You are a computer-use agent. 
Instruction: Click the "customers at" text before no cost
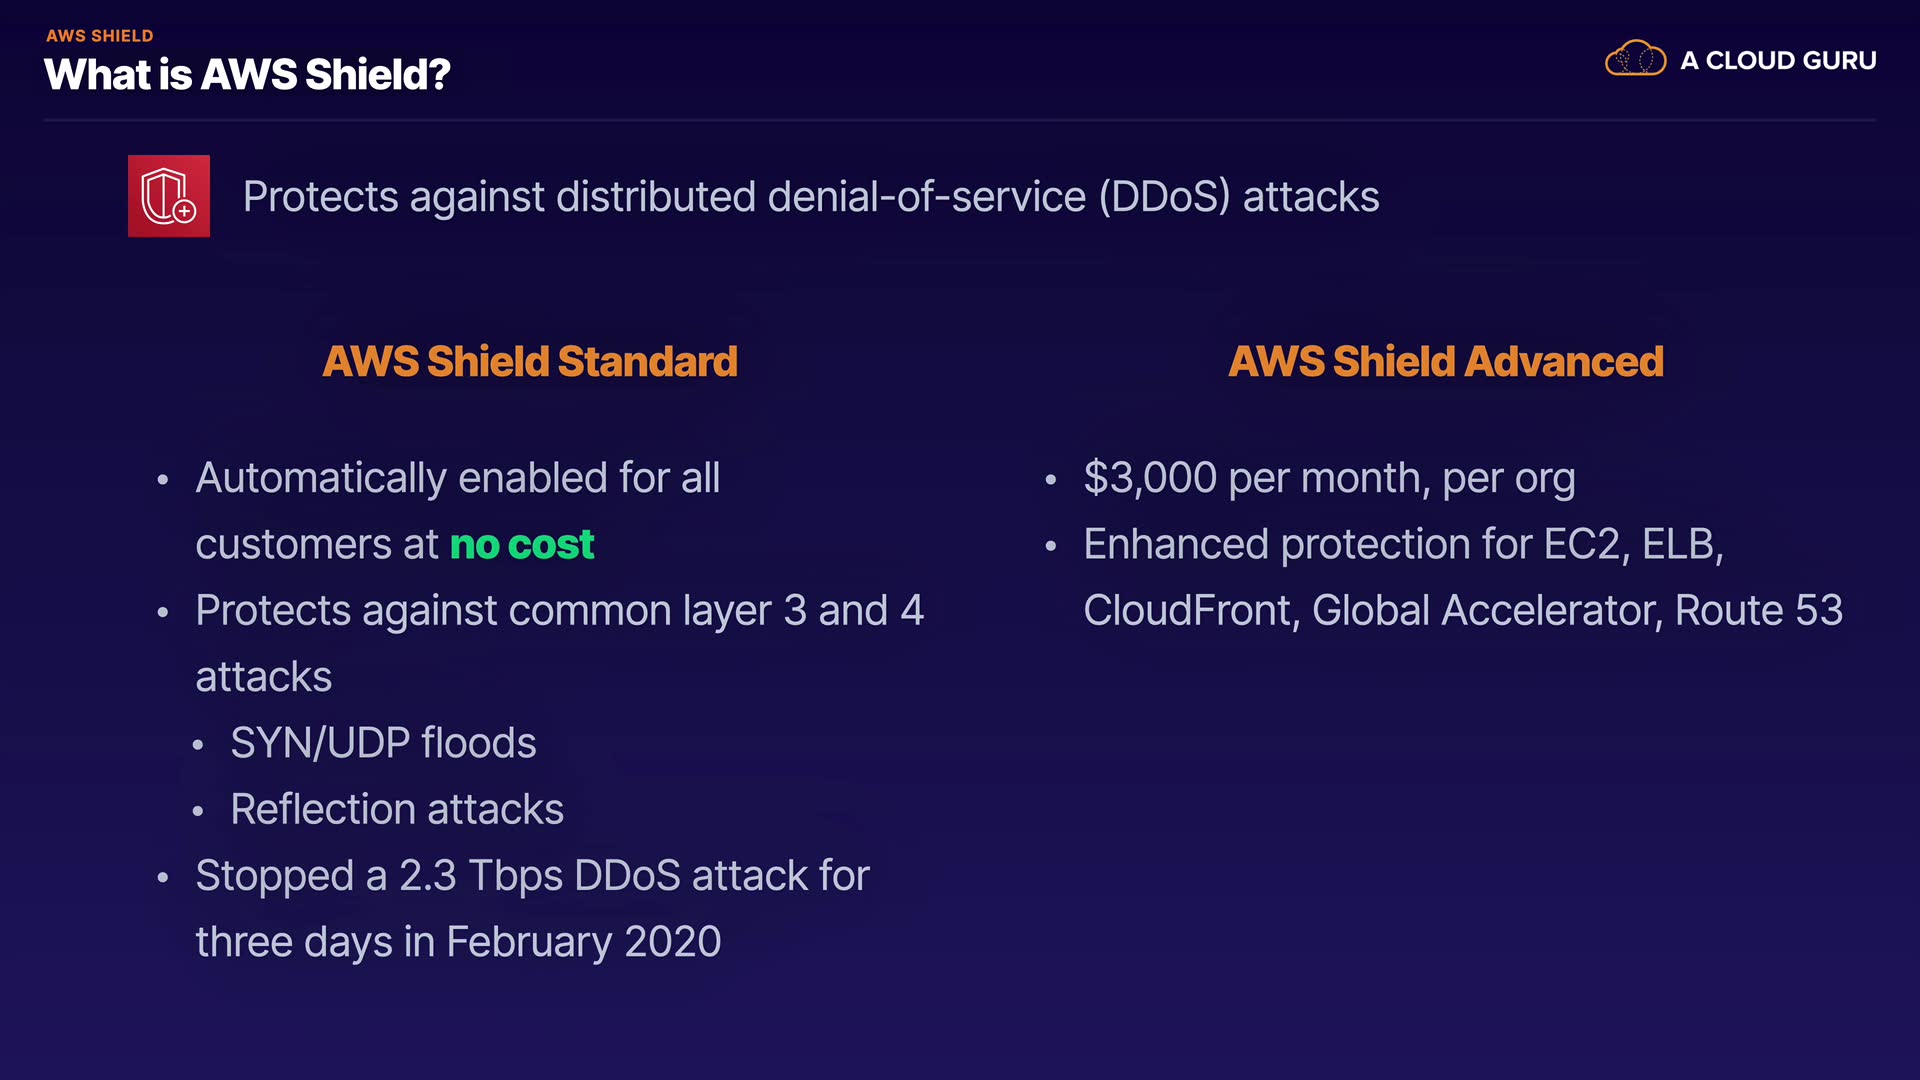click(317, 545)
